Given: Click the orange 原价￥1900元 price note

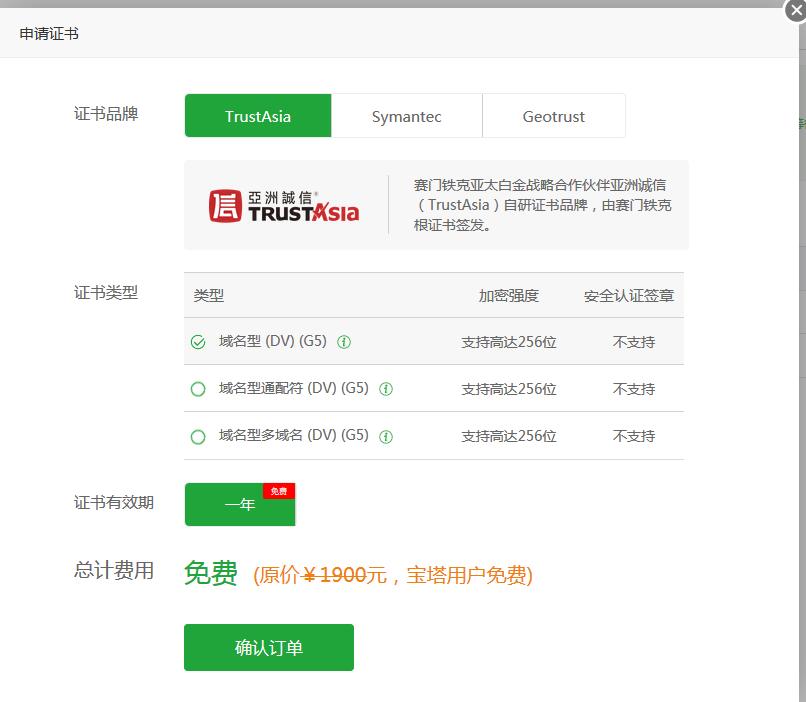Looking at the screenshot, I should (393, 575).
